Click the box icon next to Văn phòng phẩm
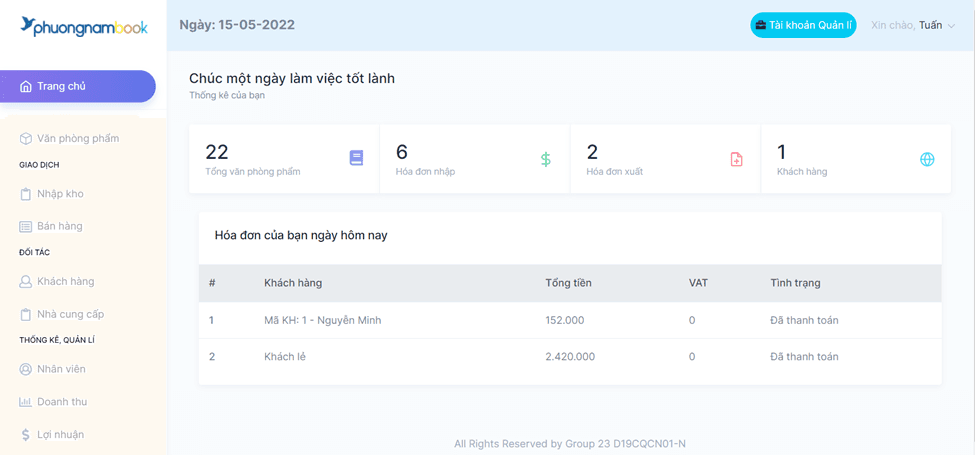 click(26, 138)
